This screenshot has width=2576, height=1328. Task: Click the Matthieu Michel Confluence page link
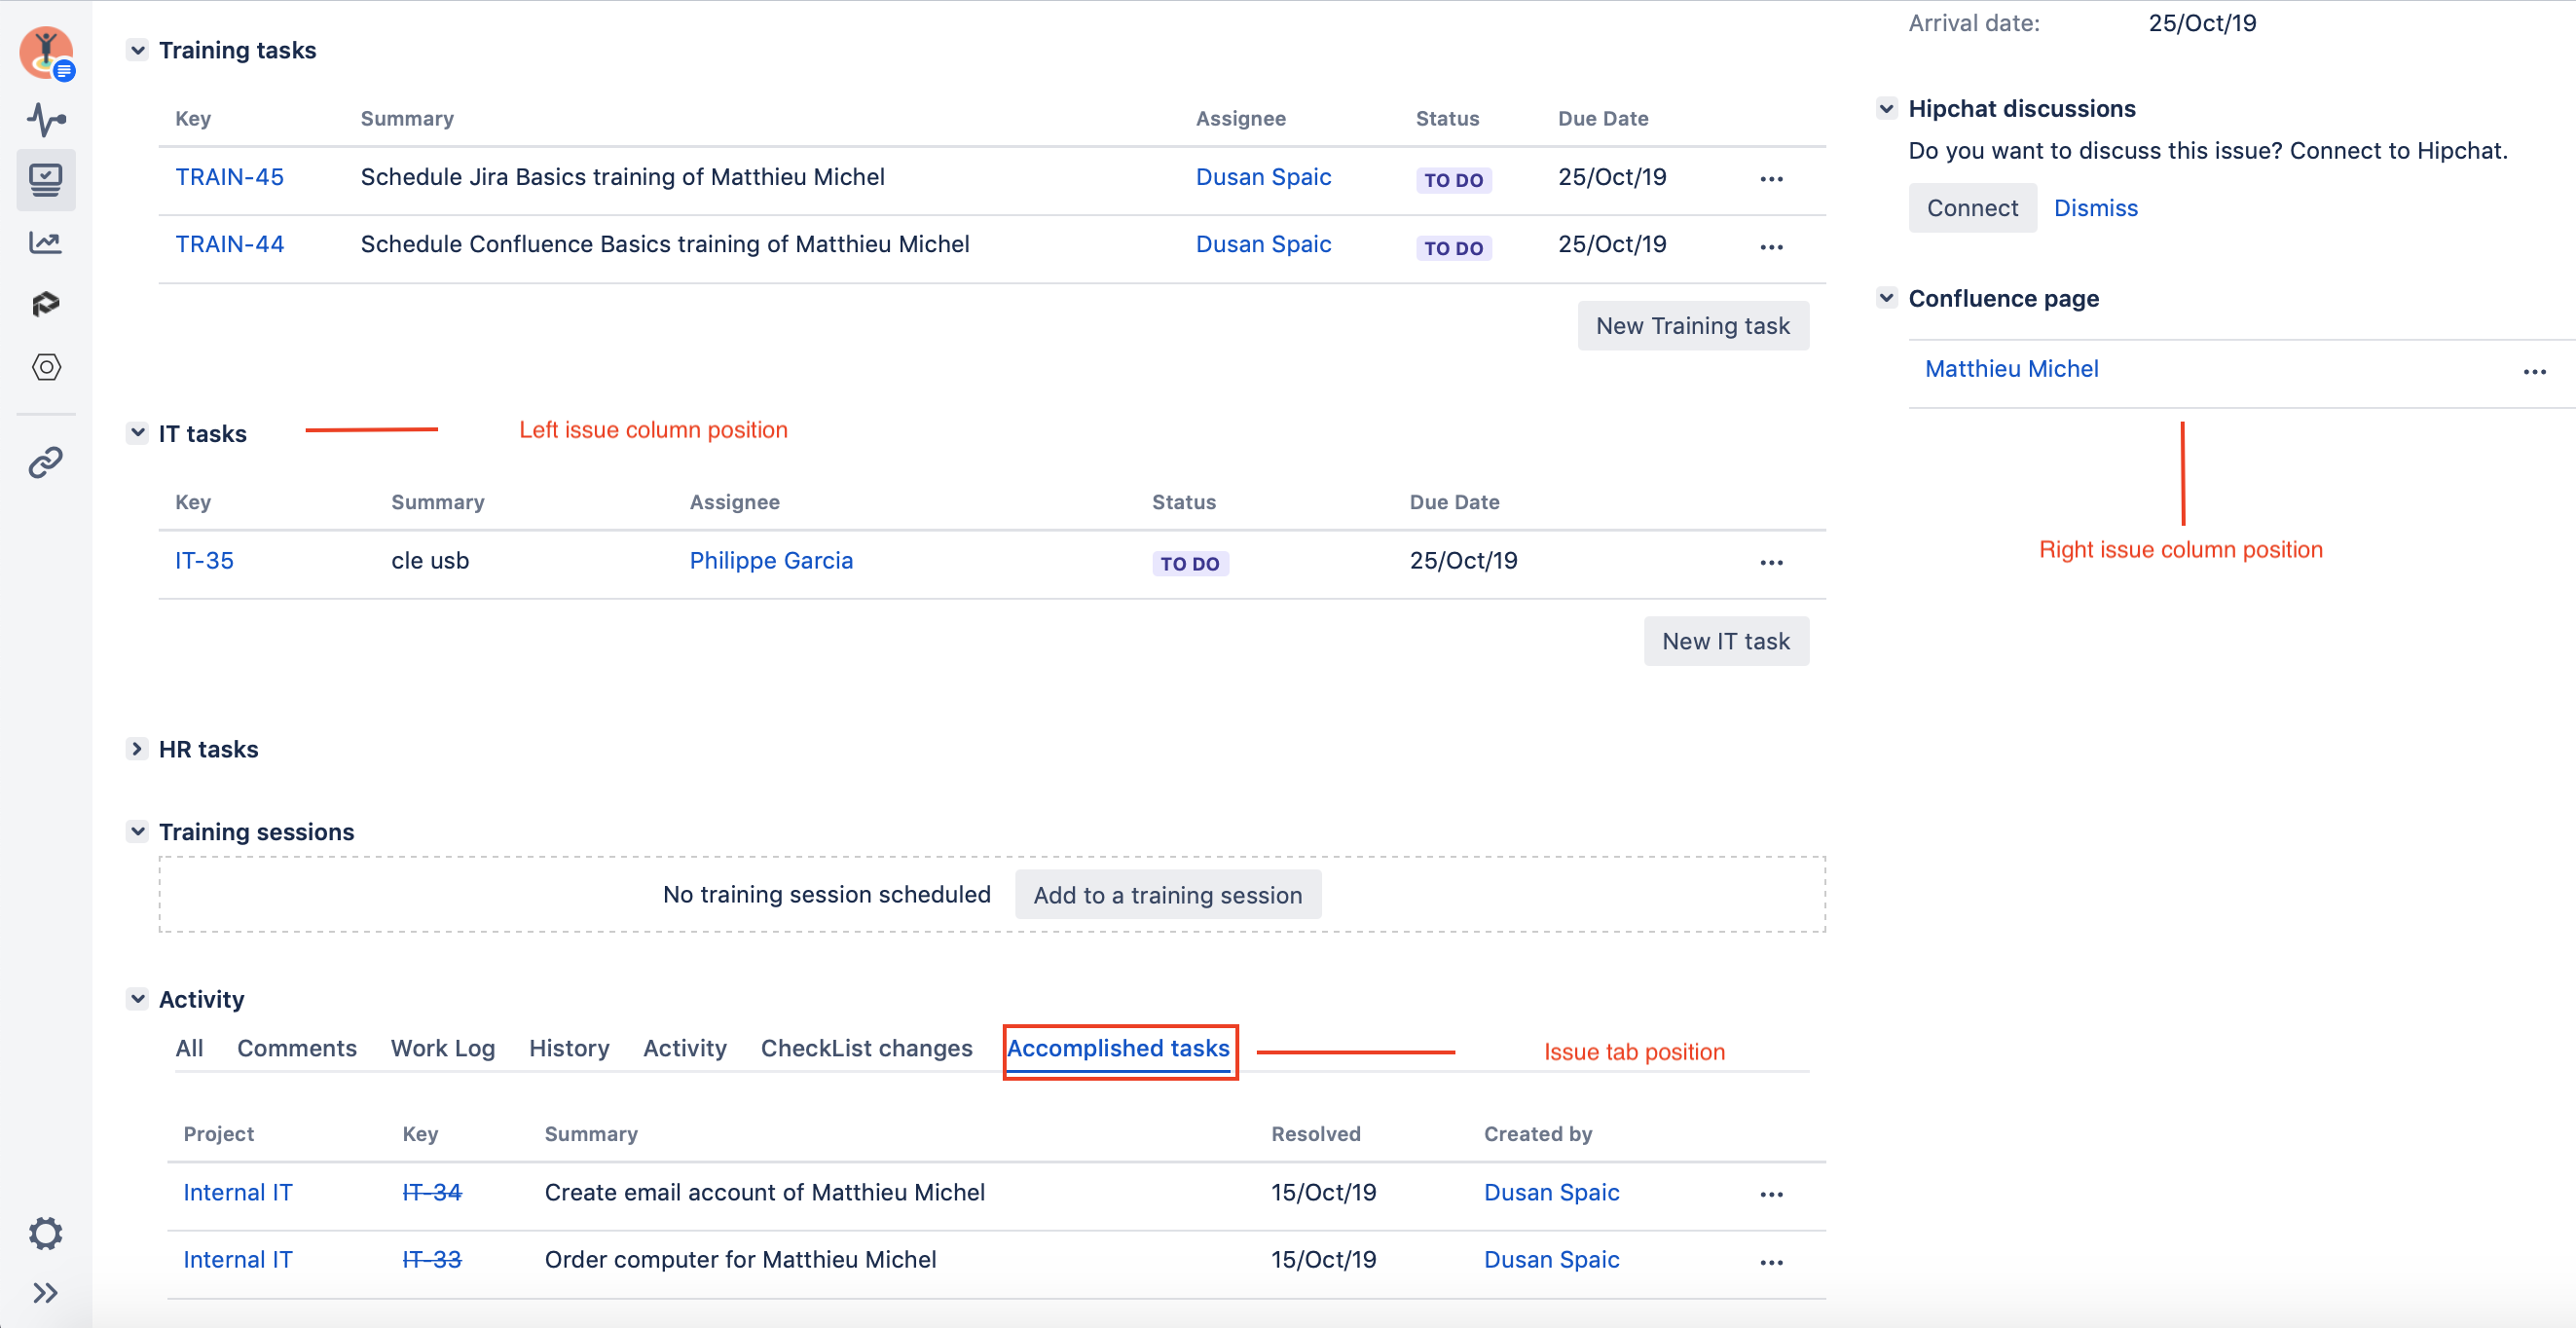(2010, 368)
